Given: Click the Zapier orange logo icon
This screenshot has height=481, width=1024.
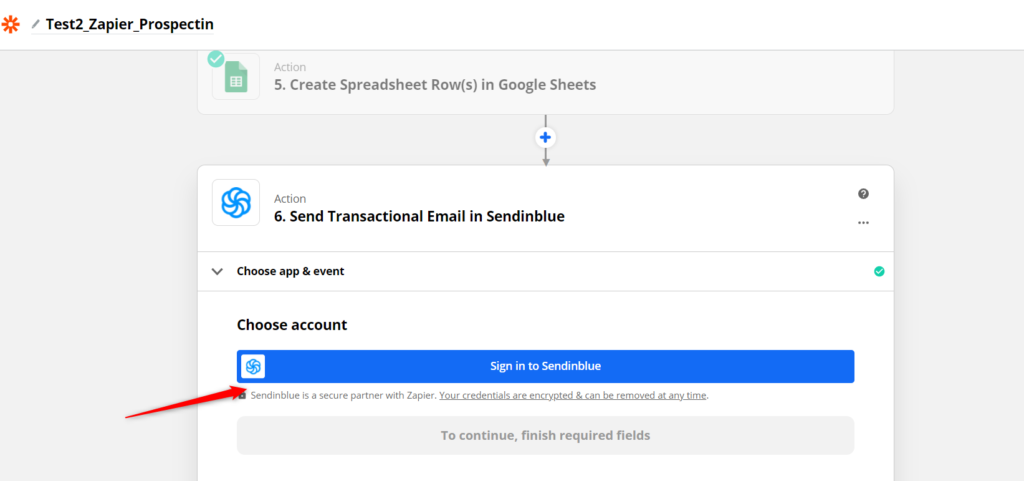Looking at the screenshot, I should click(10, 25).
